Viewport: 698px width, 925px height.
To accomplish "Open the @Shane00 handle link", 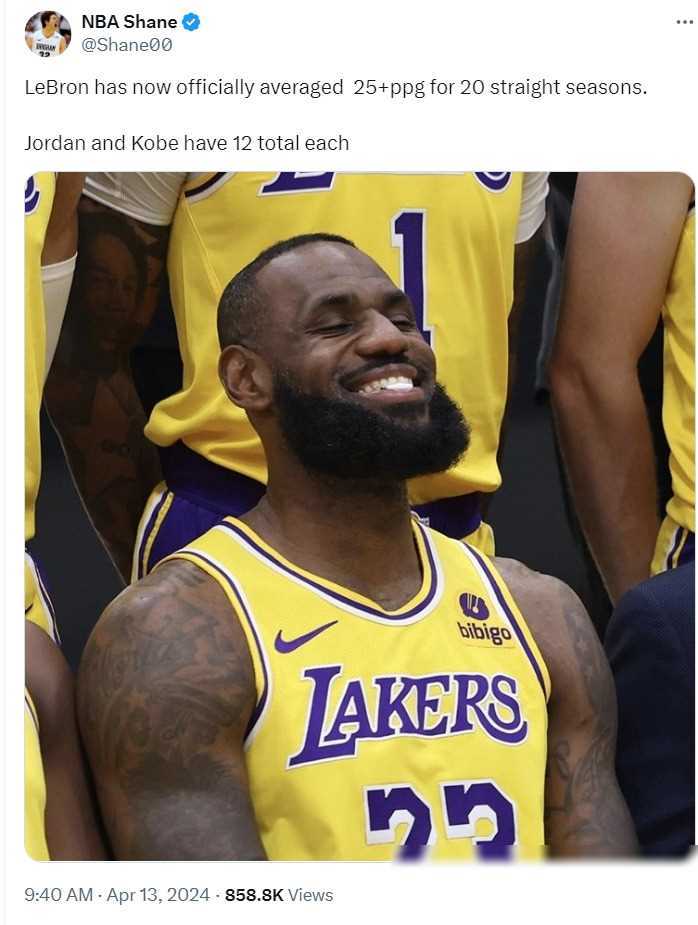I will click(x=126, y=45).
